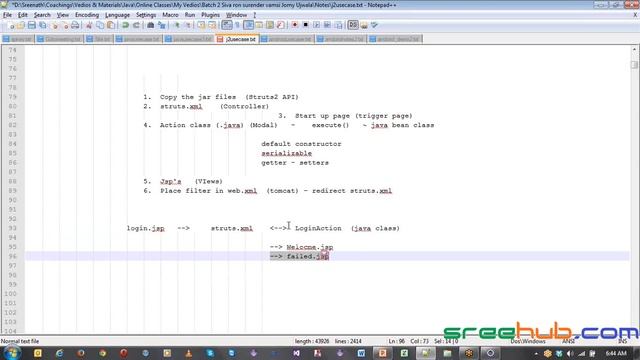Click "default constructor" text line
The height and width of the screenshot is (360, 640).
(x=301, y=144)
